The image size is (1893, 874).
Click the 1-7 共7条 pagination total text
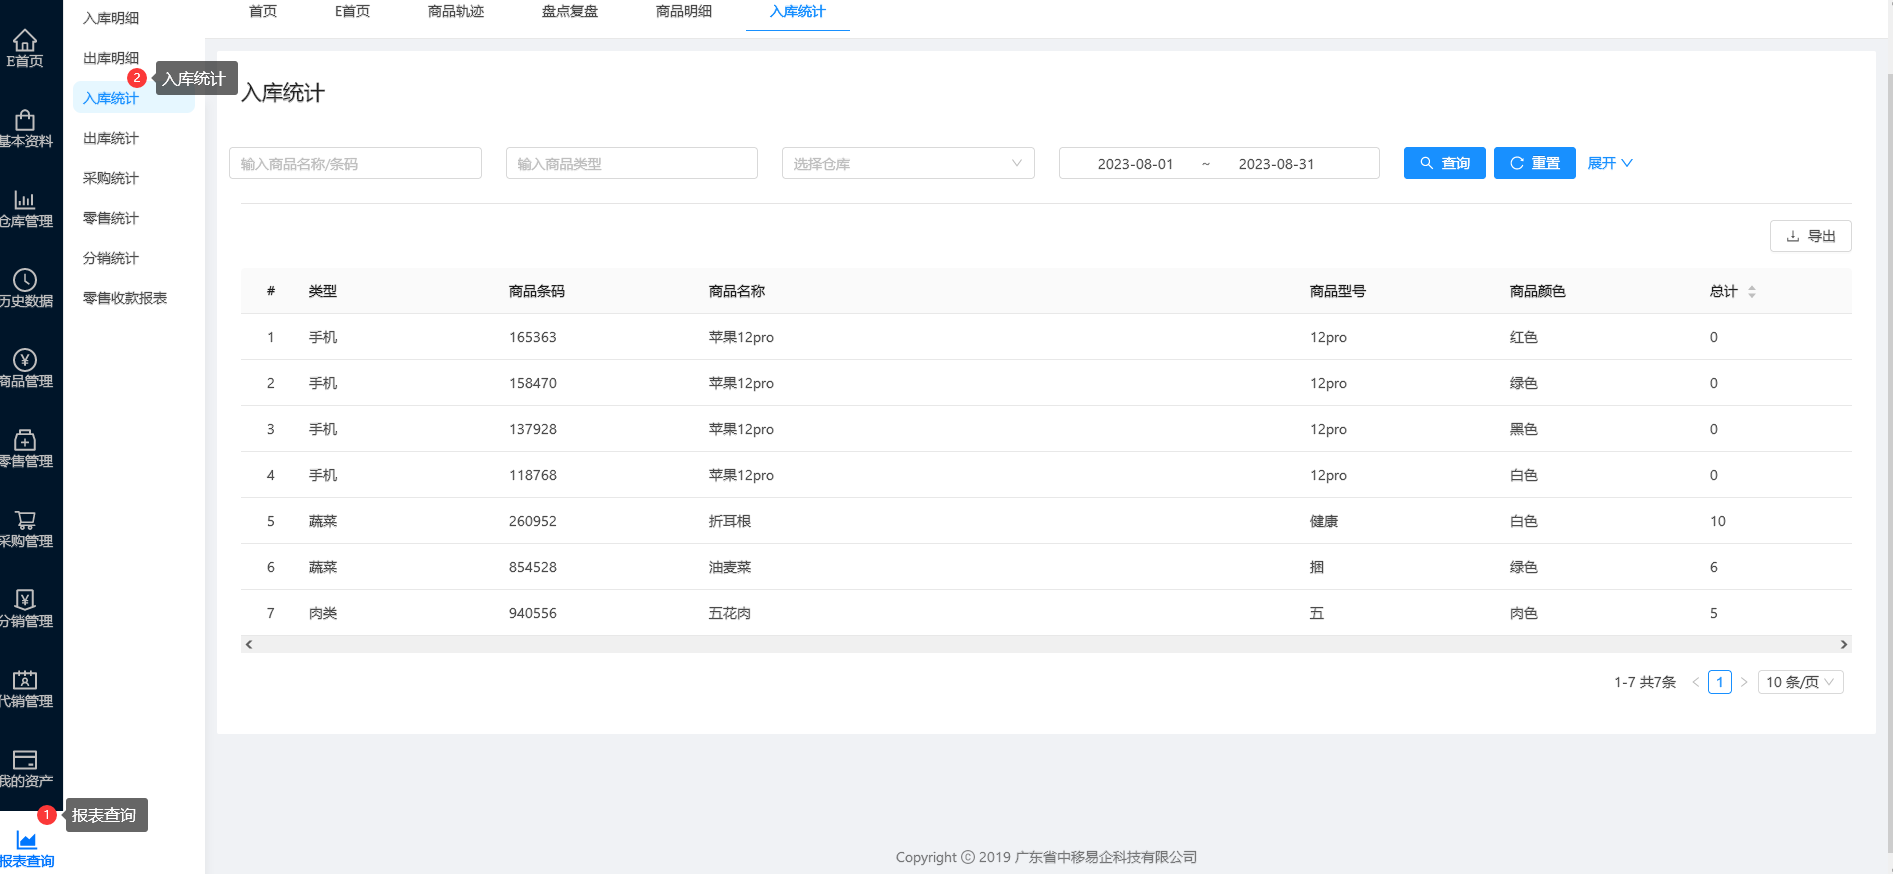pos(1645,682)
